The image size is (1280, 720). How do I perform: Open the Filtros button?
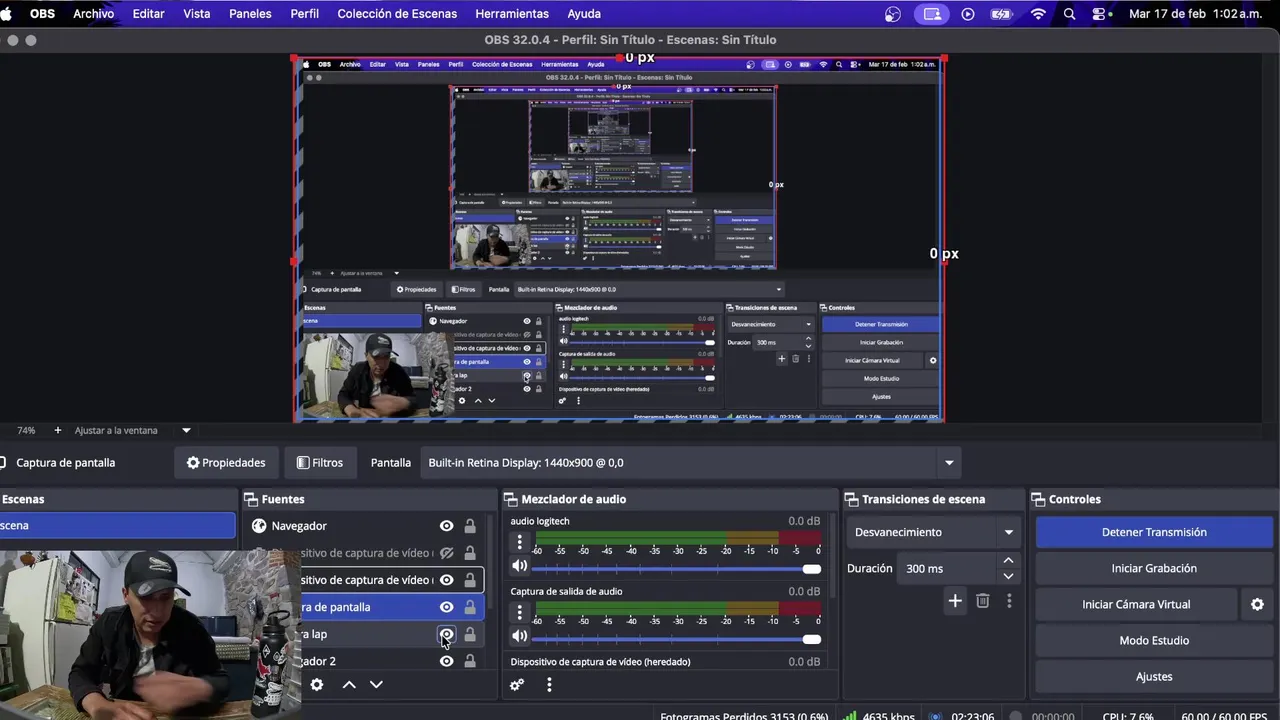click(x=320, y=463)
